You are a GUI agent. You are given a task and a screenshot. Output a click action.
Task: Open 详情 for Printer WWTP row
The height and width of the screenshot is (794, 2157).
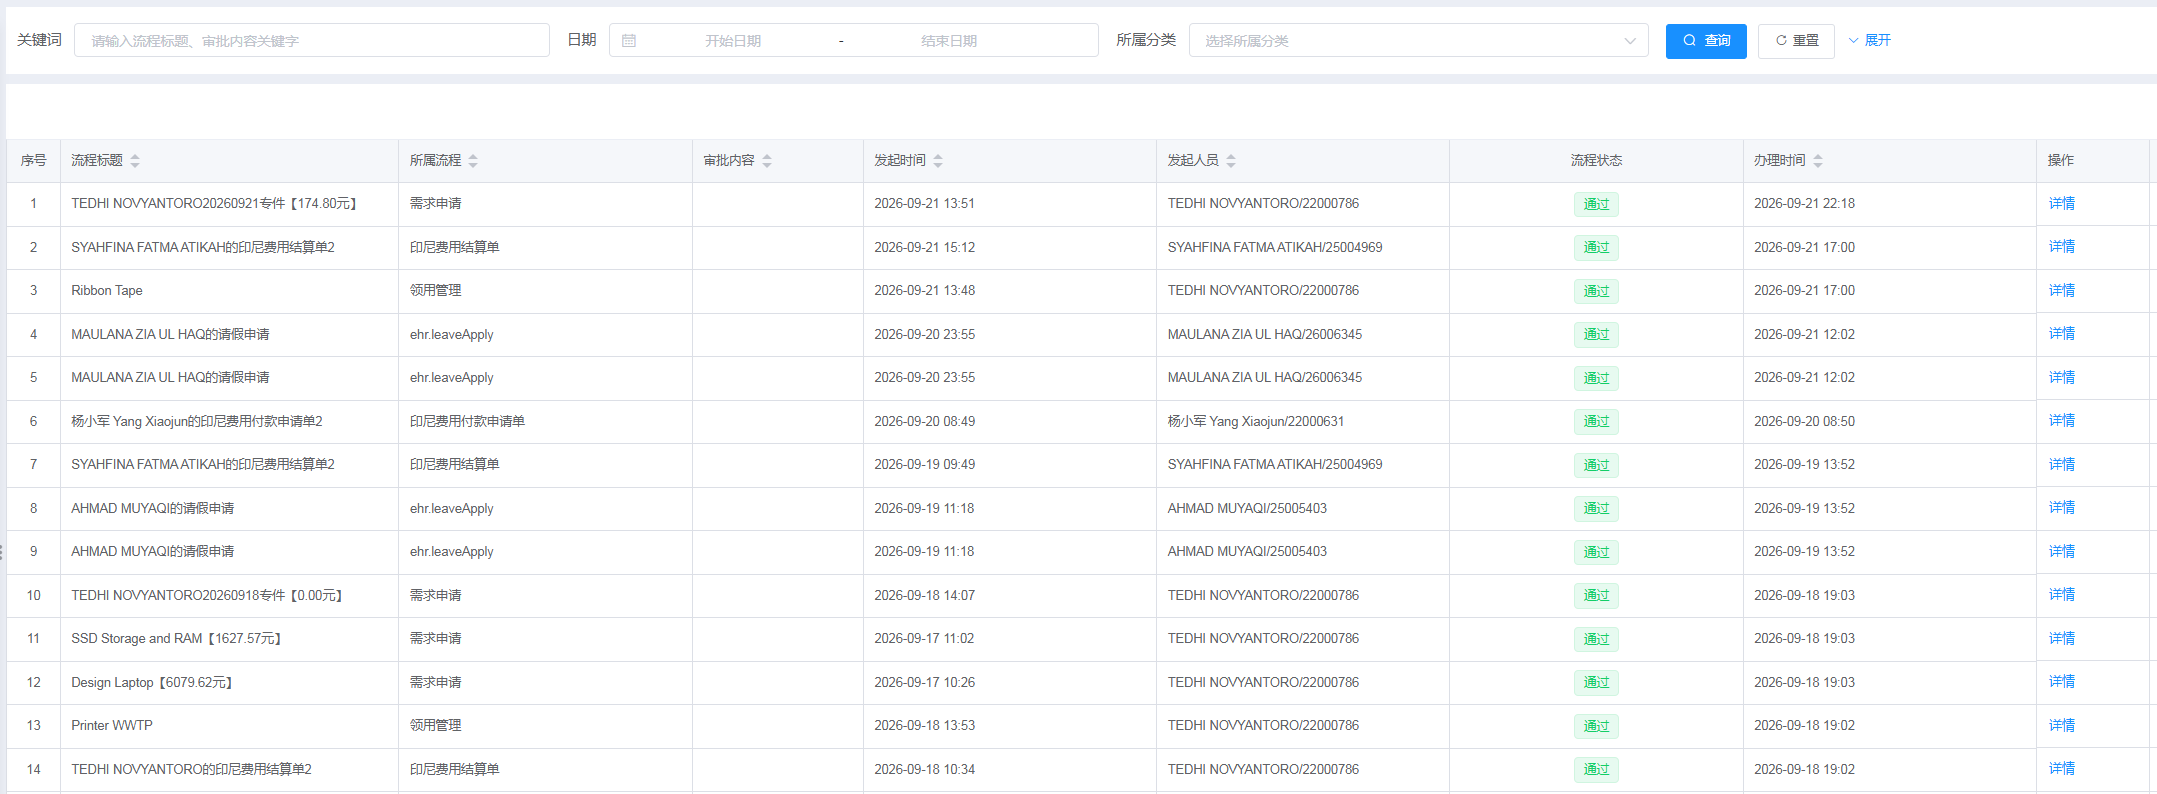(2062, 726)
